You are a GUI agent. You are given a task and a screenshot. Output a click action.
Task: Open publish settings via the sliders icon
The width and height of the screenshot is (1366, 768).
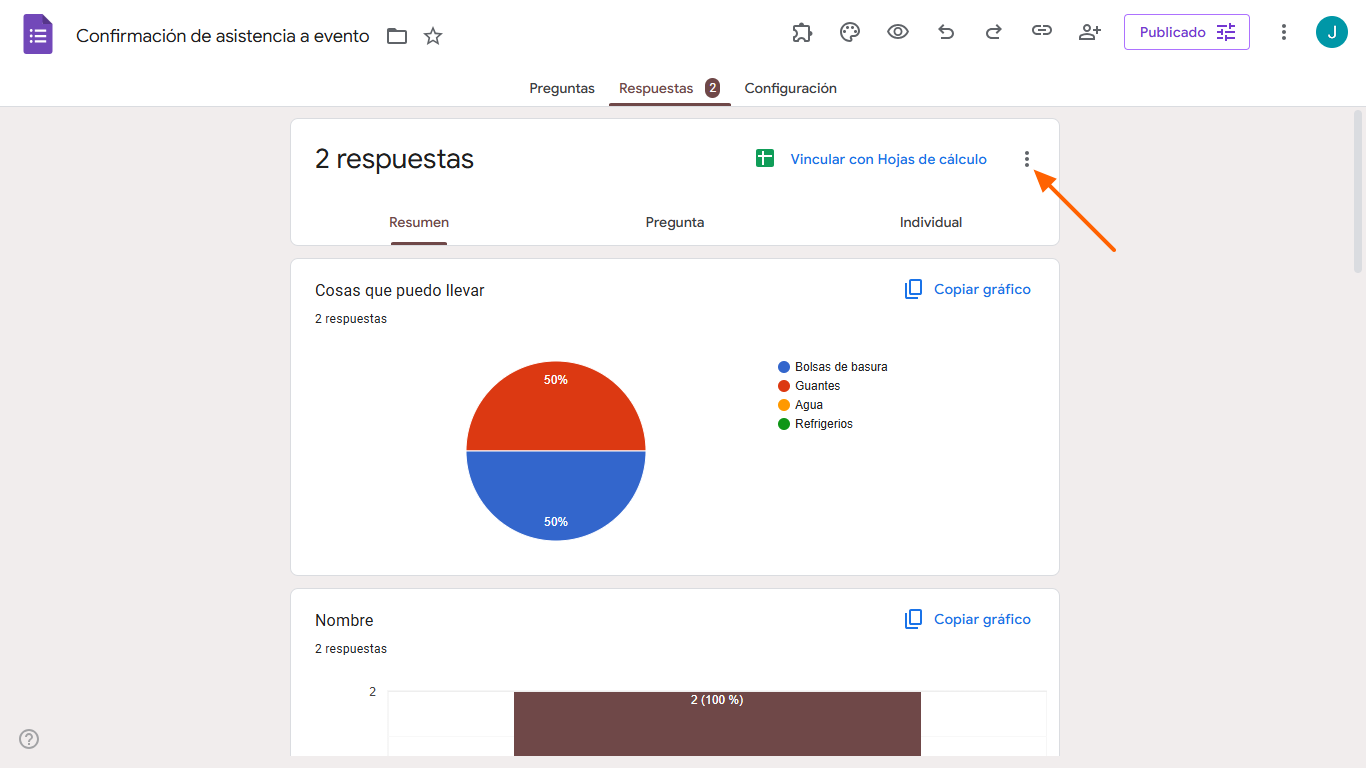(x=1226, y=31)
